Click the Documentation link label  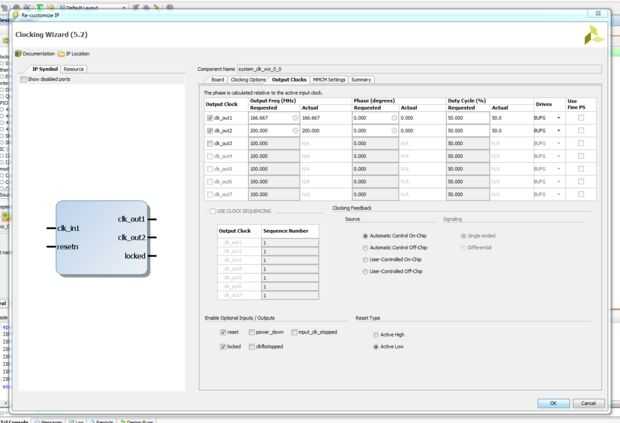coord(38,54)
